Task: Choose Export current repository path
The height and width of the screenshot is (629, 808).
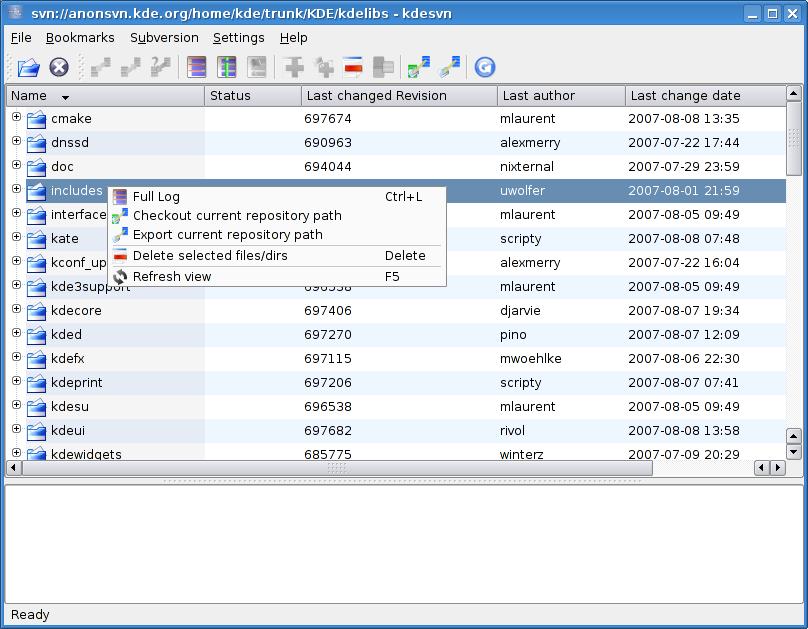Action: point(277,235)
